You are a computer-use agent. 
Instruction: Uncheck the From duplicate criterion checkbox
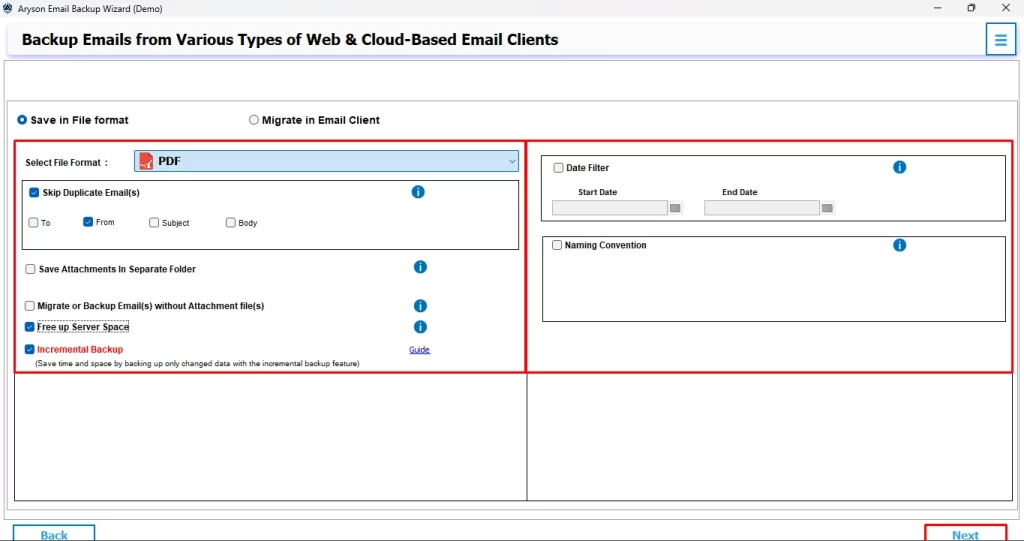pyautogui.click(x=88, y=222)
